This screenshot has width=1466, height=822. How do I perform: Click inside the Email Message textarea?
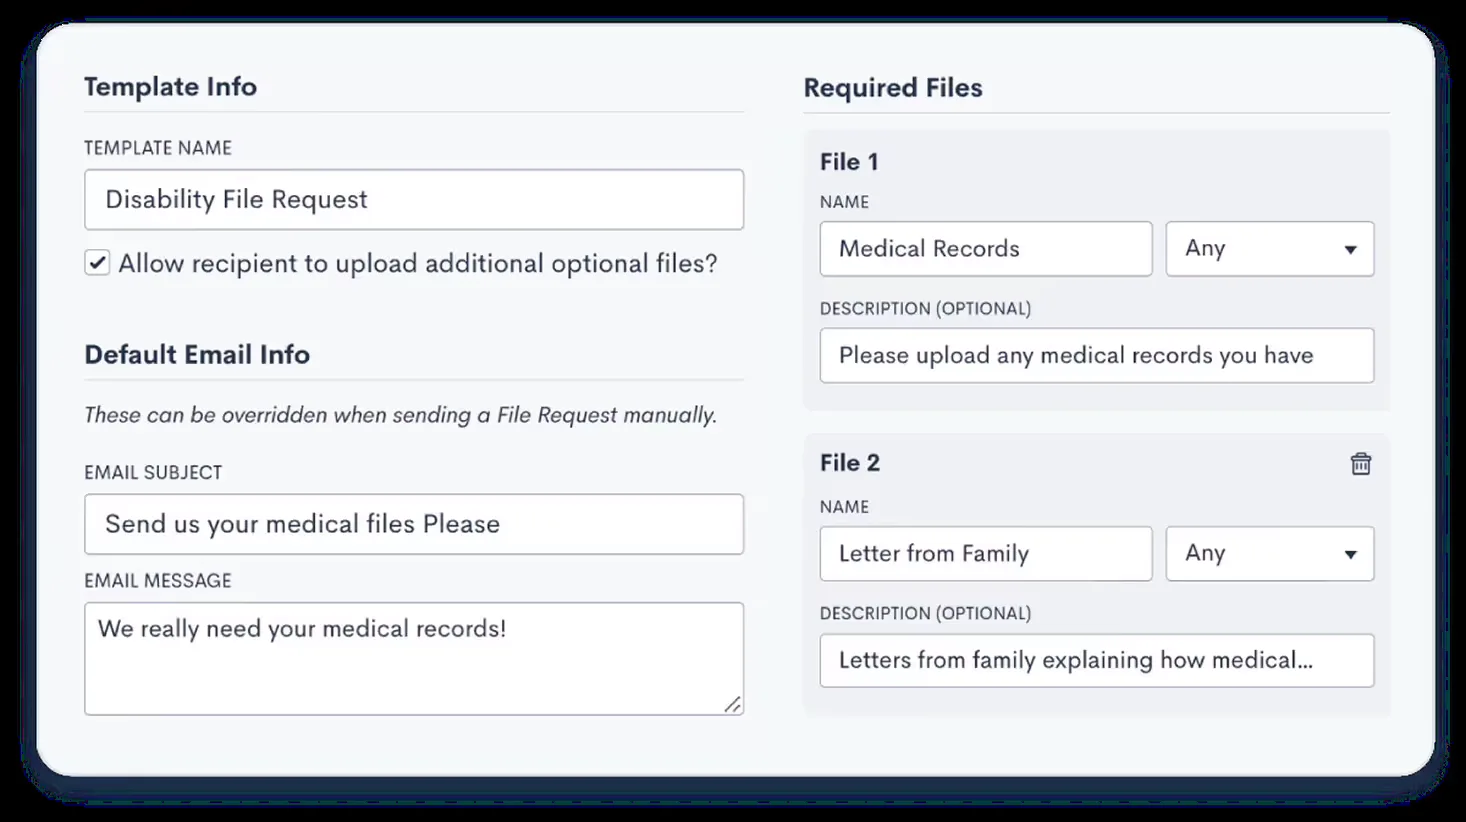[x=413, y=655]
